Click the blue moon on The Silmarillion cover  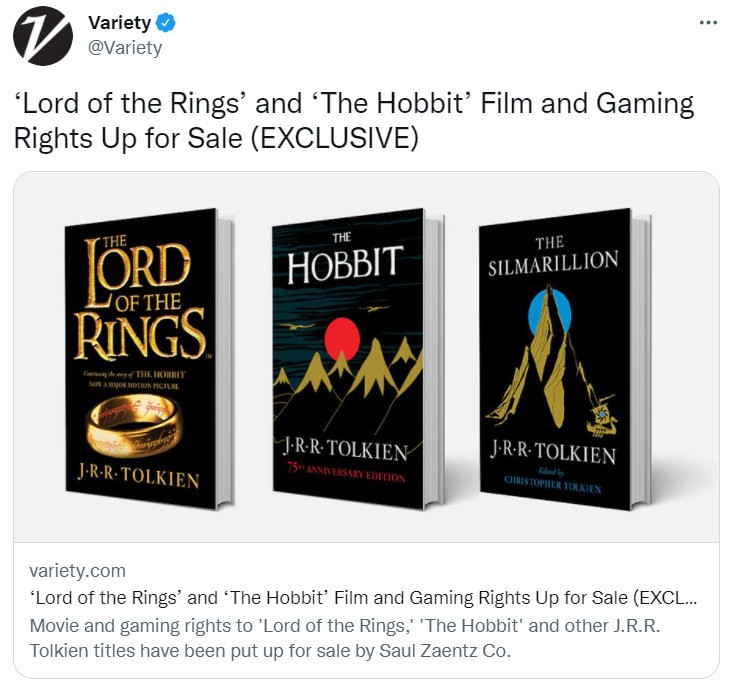pyautogui.click(x=549, y=313)
